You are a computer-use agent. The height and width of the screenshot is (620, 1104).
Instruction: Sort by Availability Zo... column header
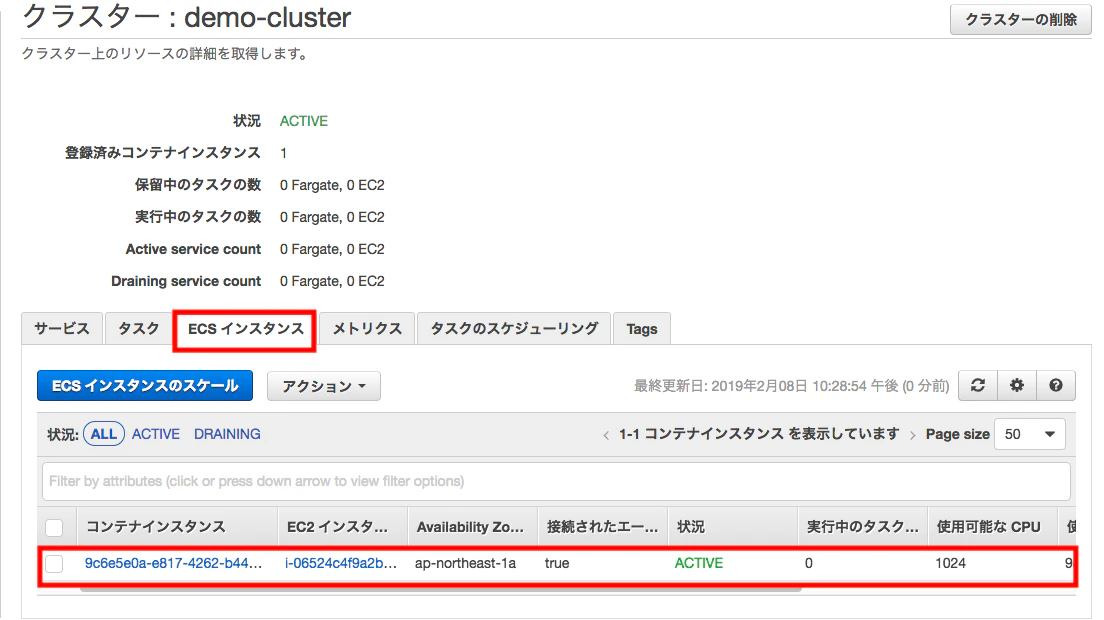point(470,527)
